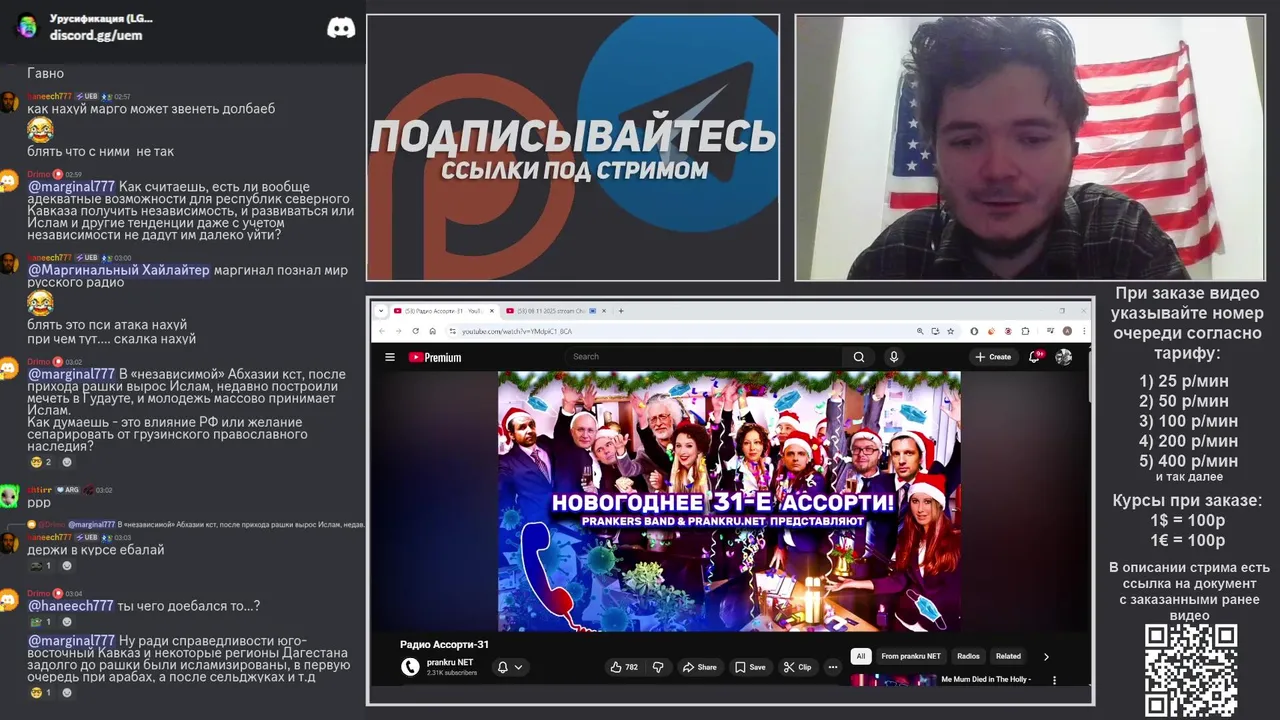Open a new browser tab with plus
This screenshot has height=720, width=1280.
(x=621, y=311)
